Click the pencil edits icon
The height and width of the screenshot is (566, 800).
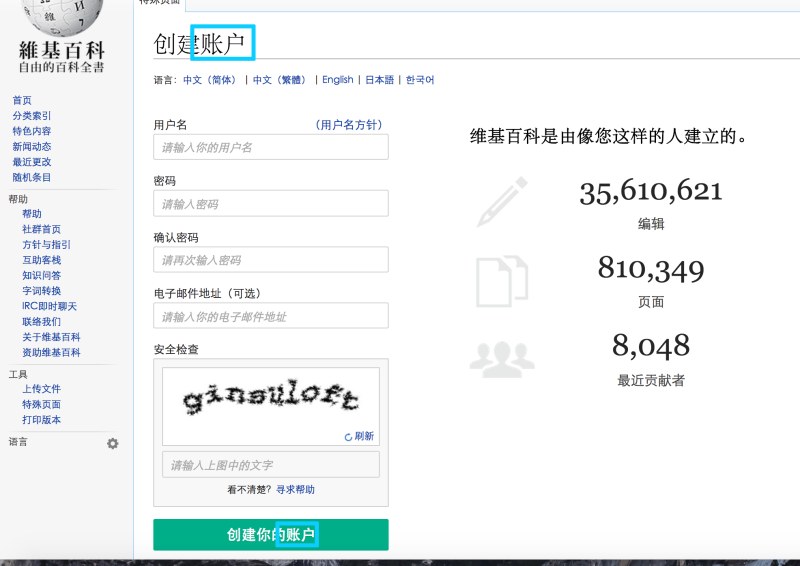point(502,202)
